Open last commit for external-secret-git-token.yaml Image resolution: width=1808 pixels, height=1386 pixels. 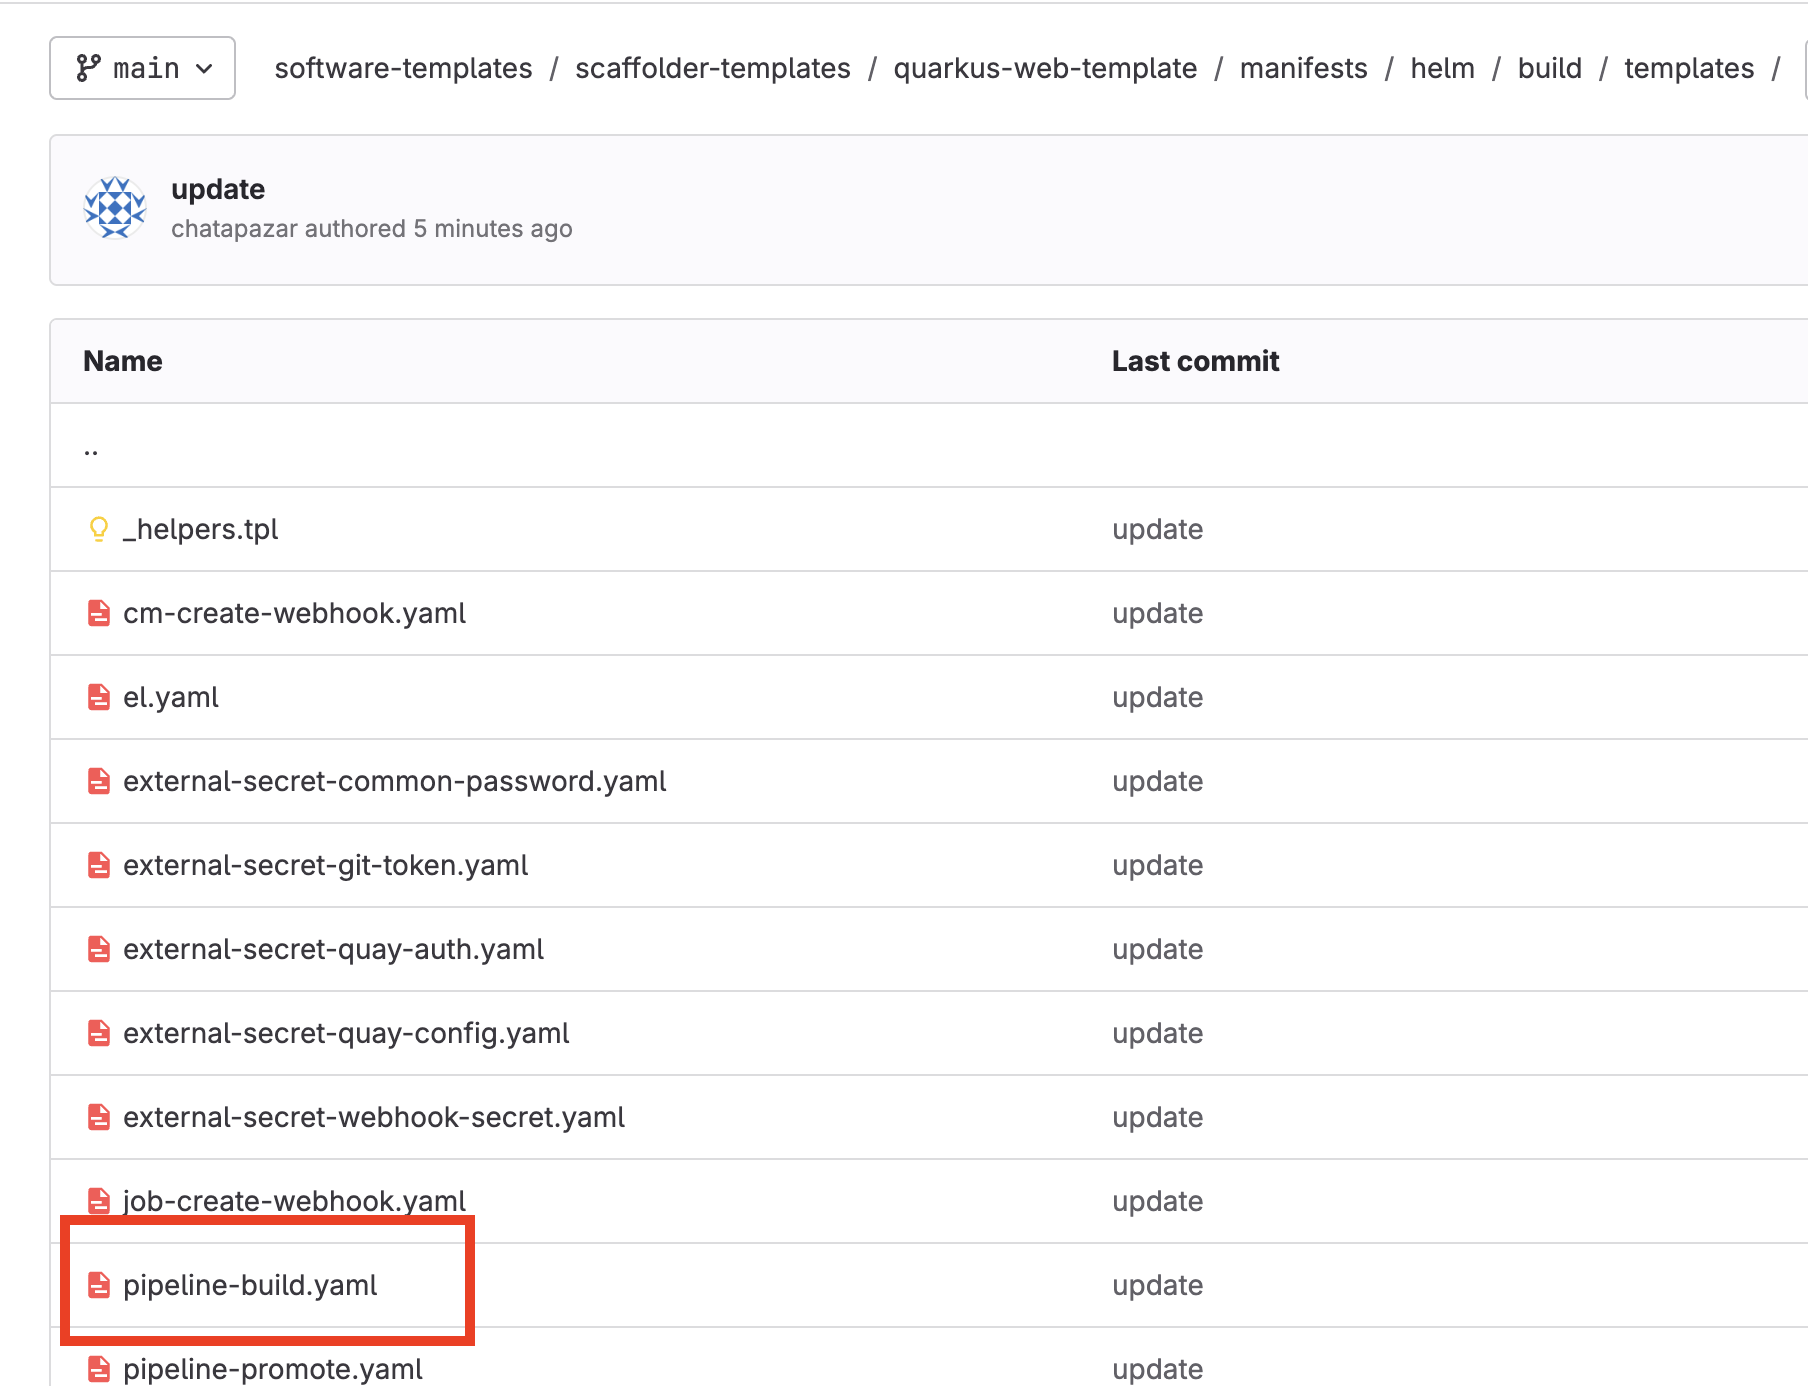(x=1157, y=865)
